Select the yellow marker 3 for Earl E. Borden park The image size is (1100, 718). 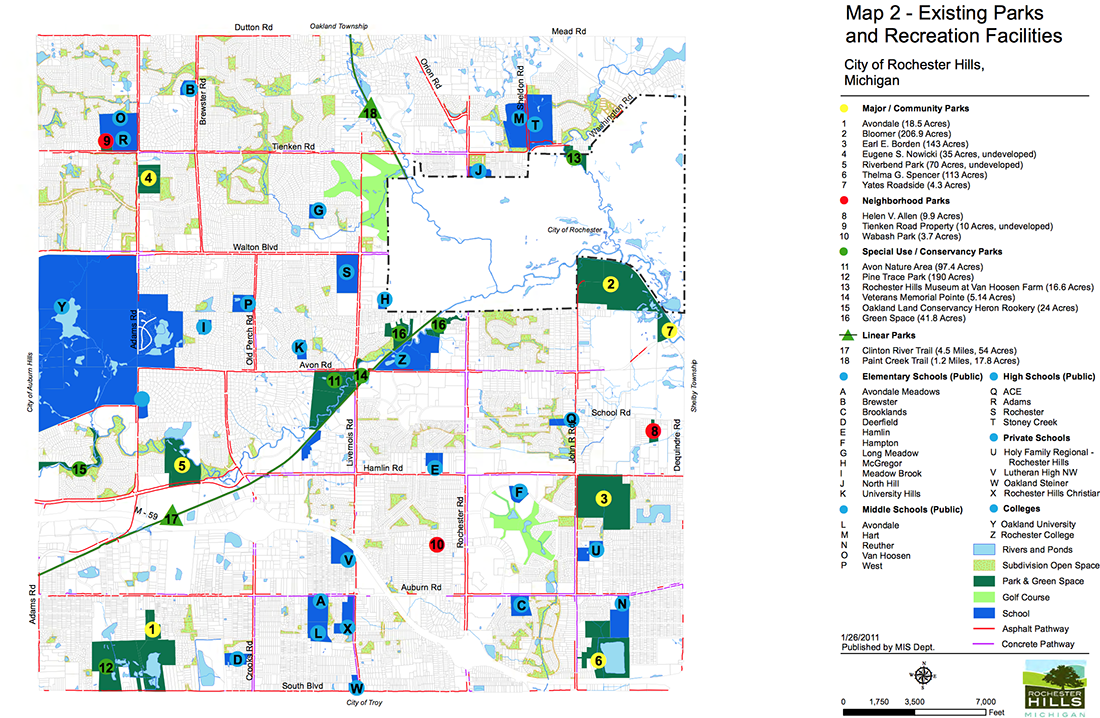point(603,499)
